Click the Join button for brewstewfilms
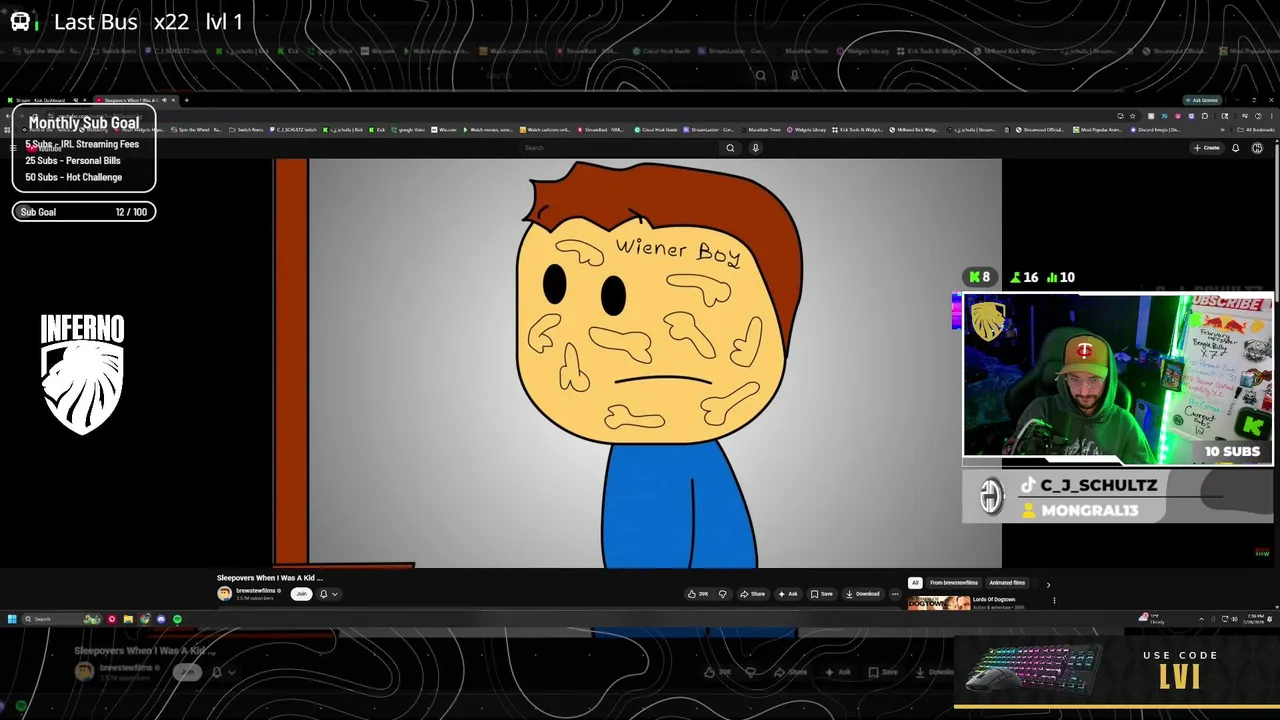1280x720 pixels. [301, 594]
